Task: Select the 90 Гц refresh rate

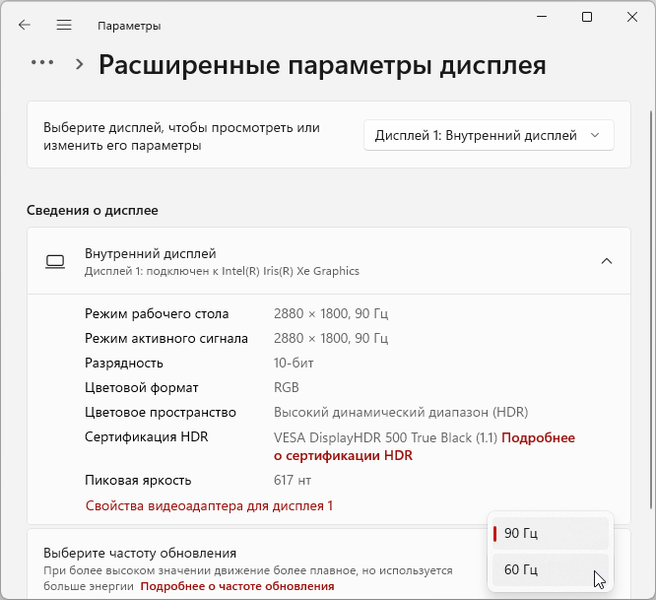Action: point(550,534)
